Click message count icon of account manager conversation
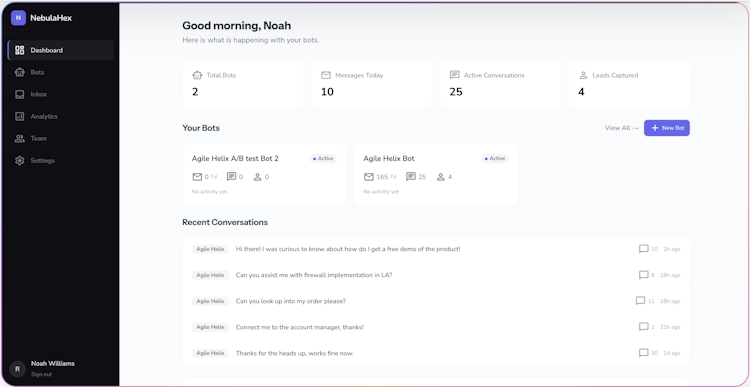Viewport: 750px width, 387px height. click(x=644, y=327)
